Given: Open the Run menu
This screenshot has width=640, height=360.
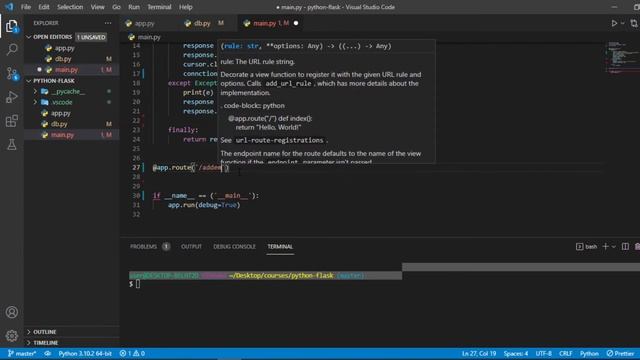Looking at the screenshot, I should click(134, 7).
